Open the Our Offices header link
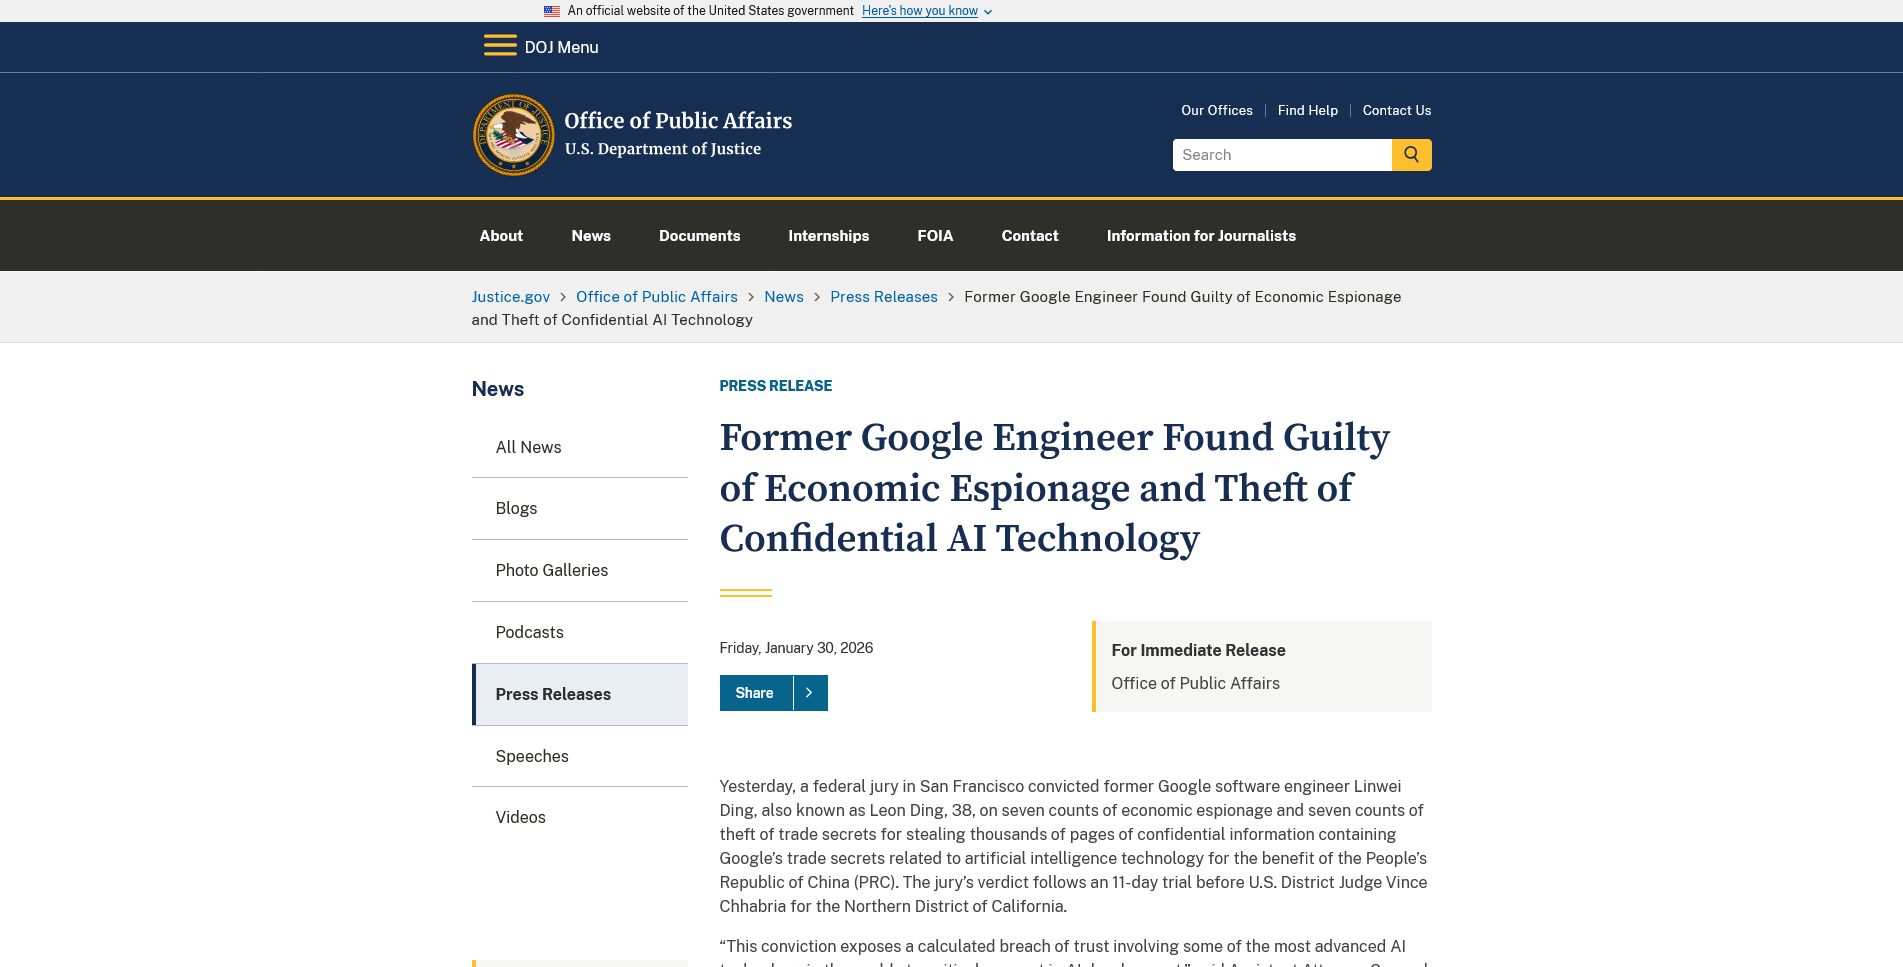This screenshot has height=967, width=1903. coord(1217,110)
